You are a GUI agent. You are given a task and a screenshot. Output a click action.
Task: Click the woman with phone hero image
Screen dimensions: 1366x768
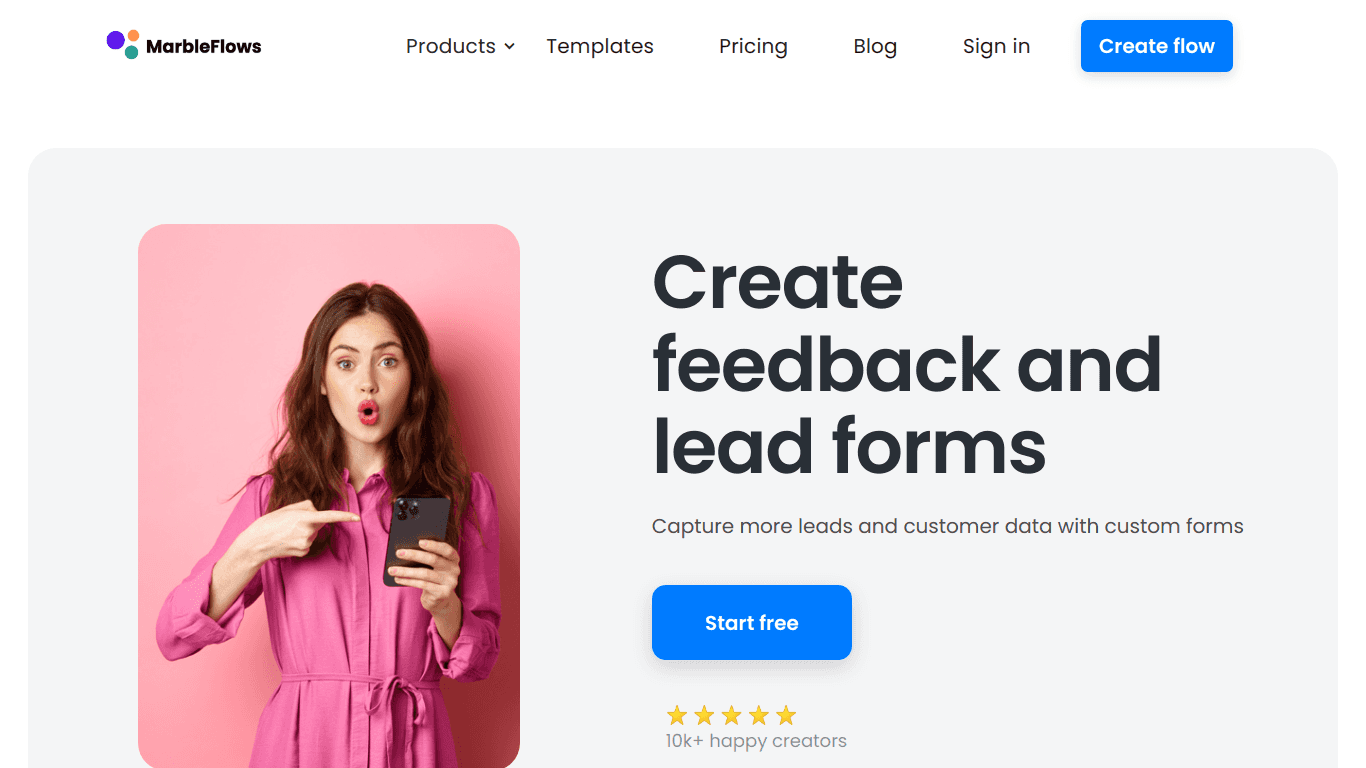[x=329, y=496]
